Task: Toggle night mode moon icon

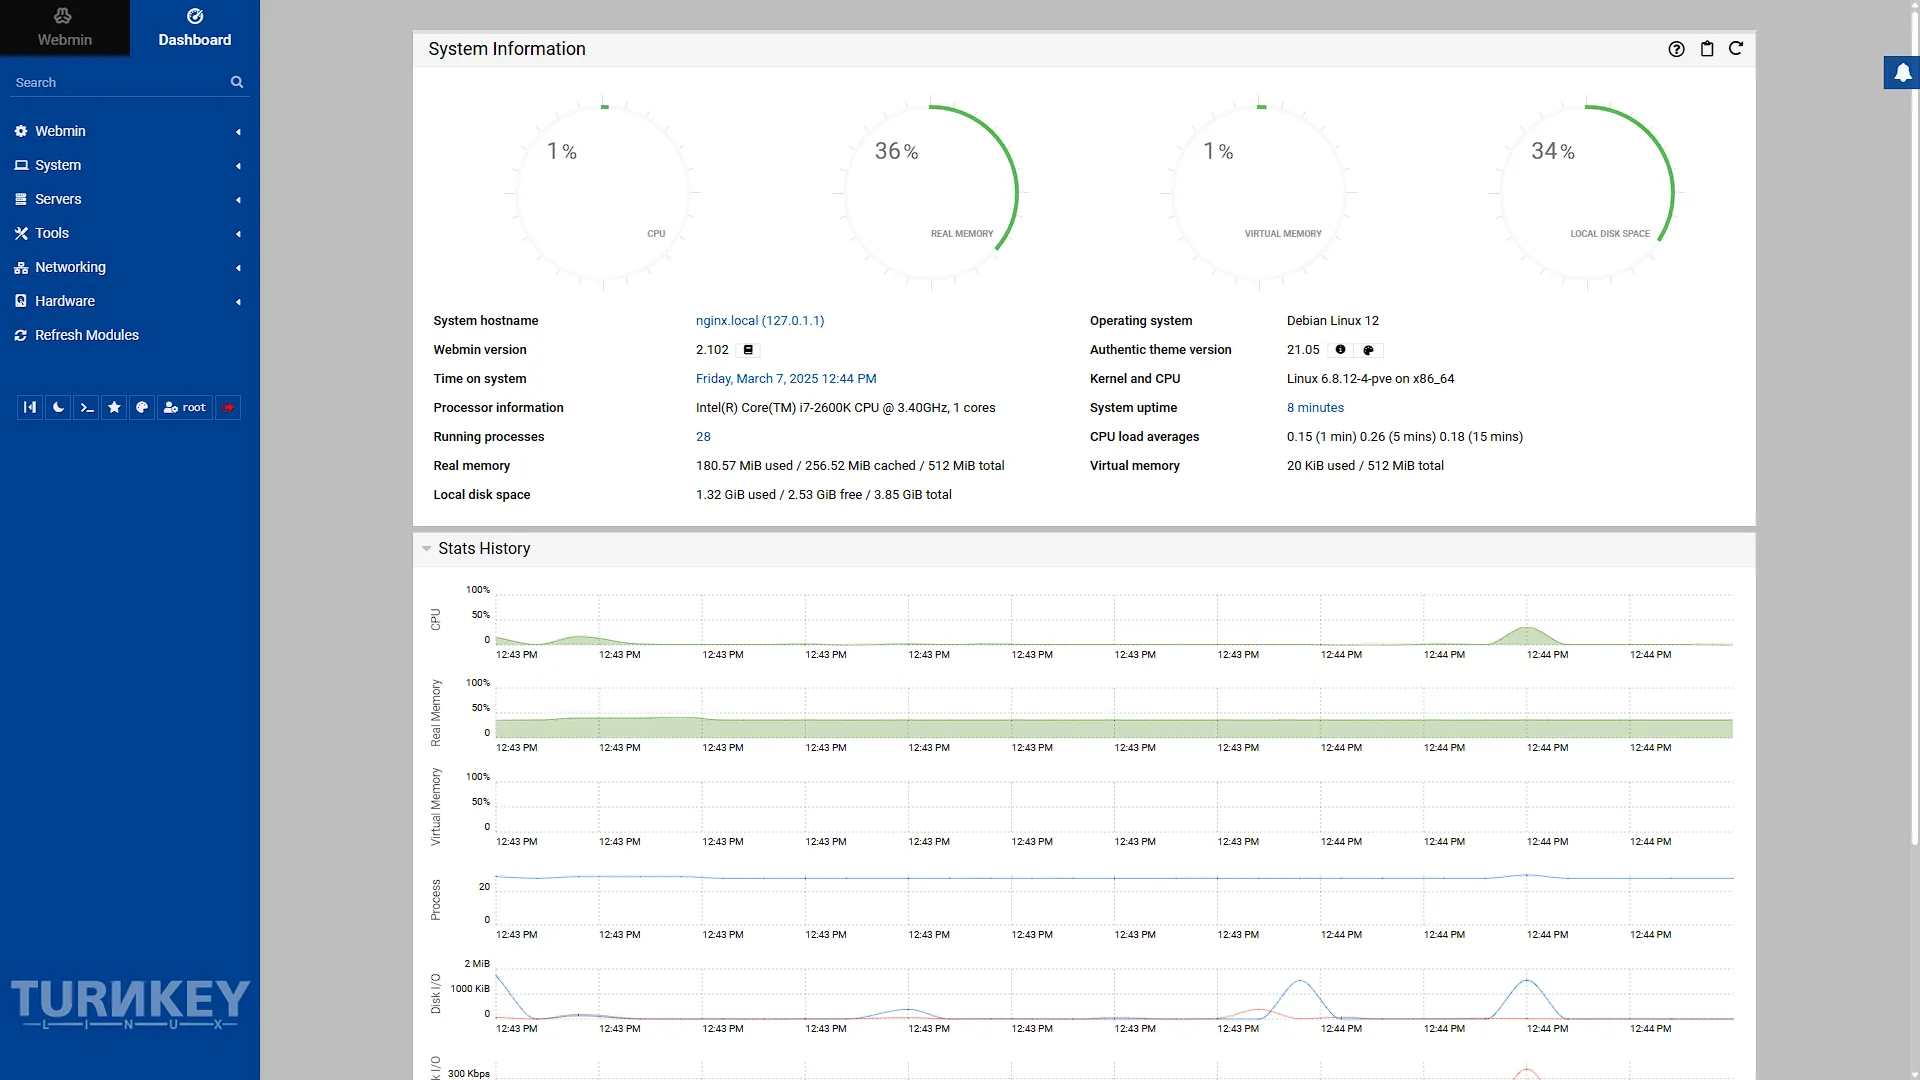Action: click(58, 407)
